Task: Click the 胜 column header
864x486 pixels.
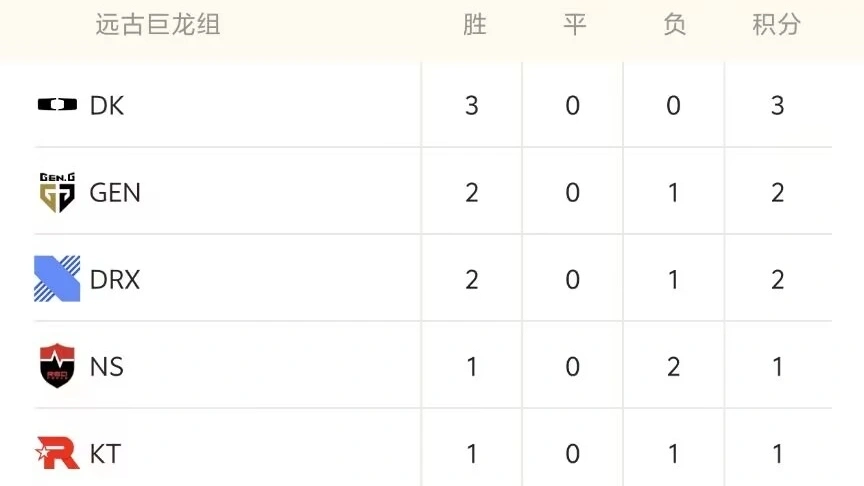Action: click(474, 25)
